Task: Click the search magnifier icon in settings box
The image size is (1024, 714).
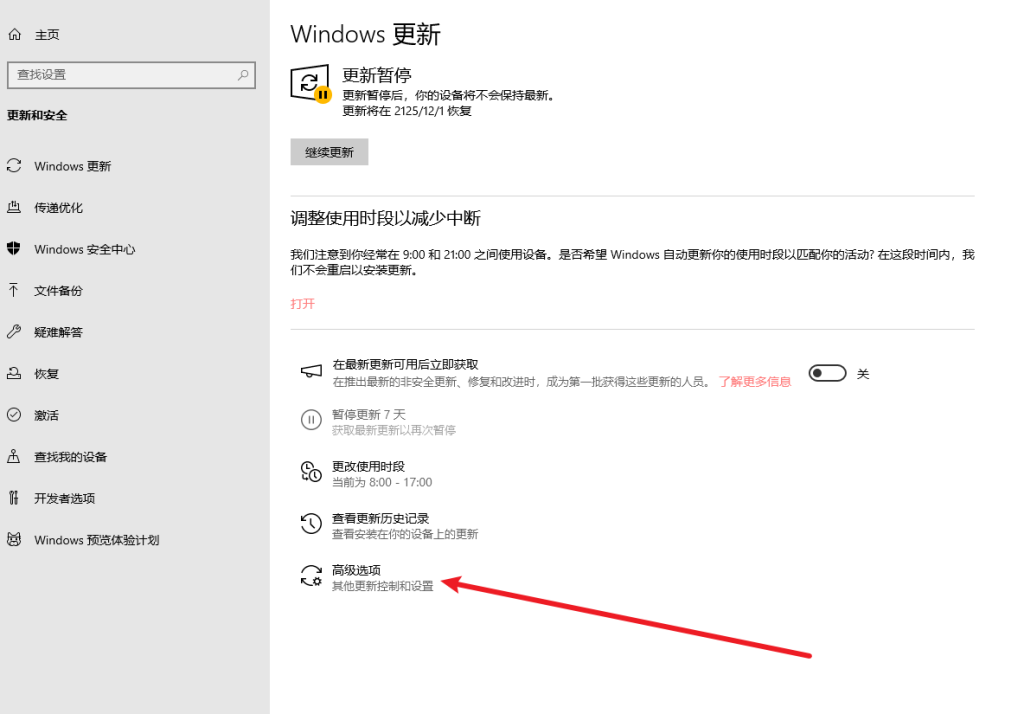Action: click(243, 75)
